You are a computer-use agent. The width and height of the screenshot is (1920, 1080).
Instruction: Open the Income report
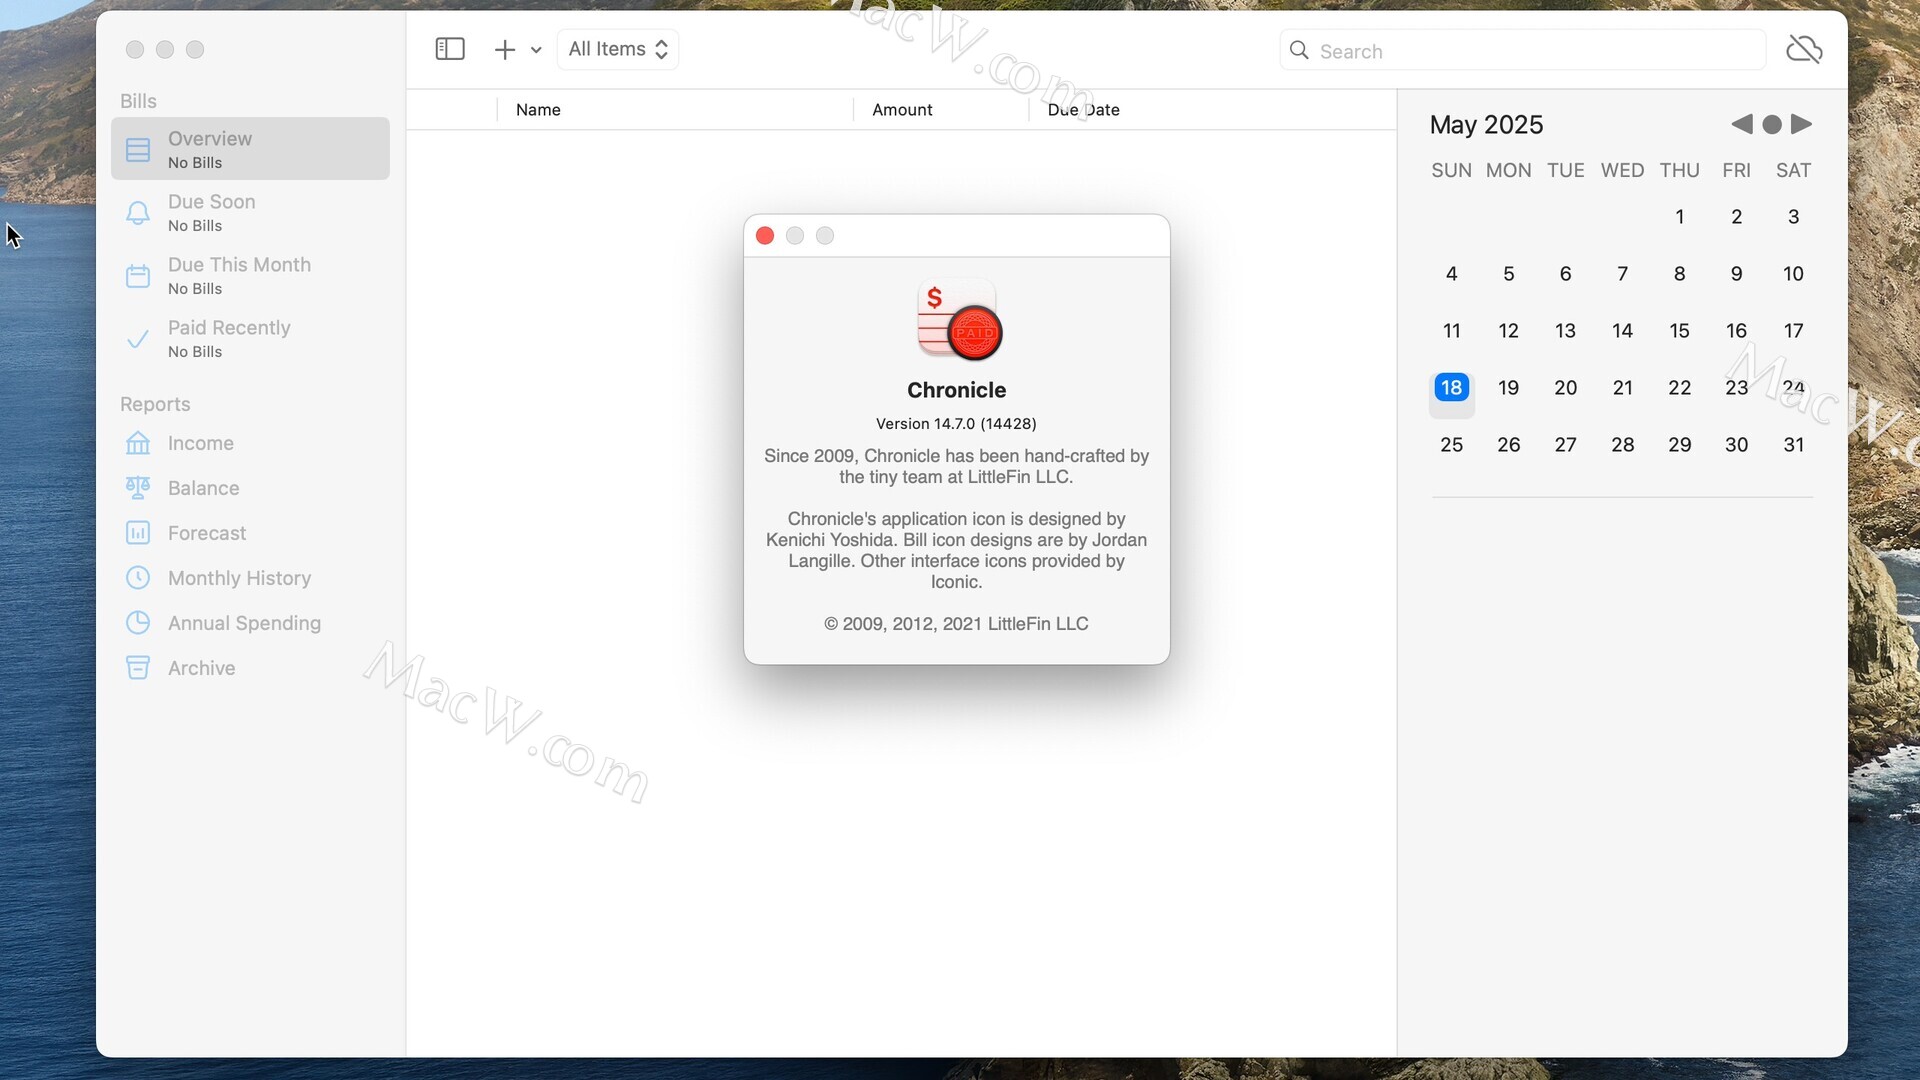tap(250, 443)
